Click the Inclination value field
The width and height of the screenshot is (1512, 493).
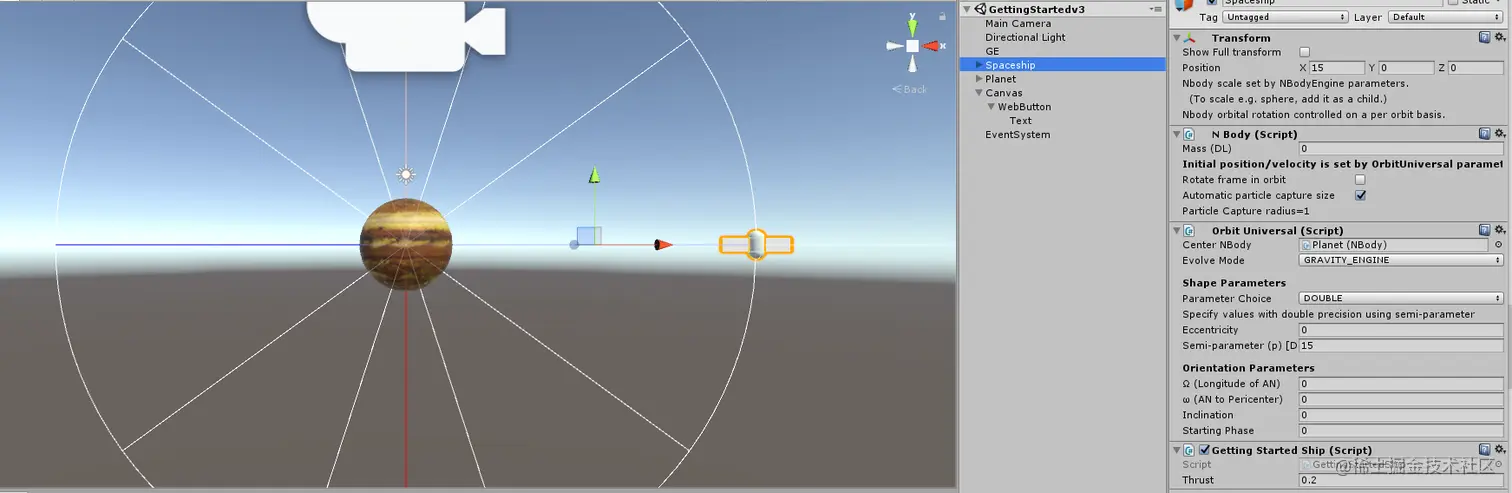1401,415
